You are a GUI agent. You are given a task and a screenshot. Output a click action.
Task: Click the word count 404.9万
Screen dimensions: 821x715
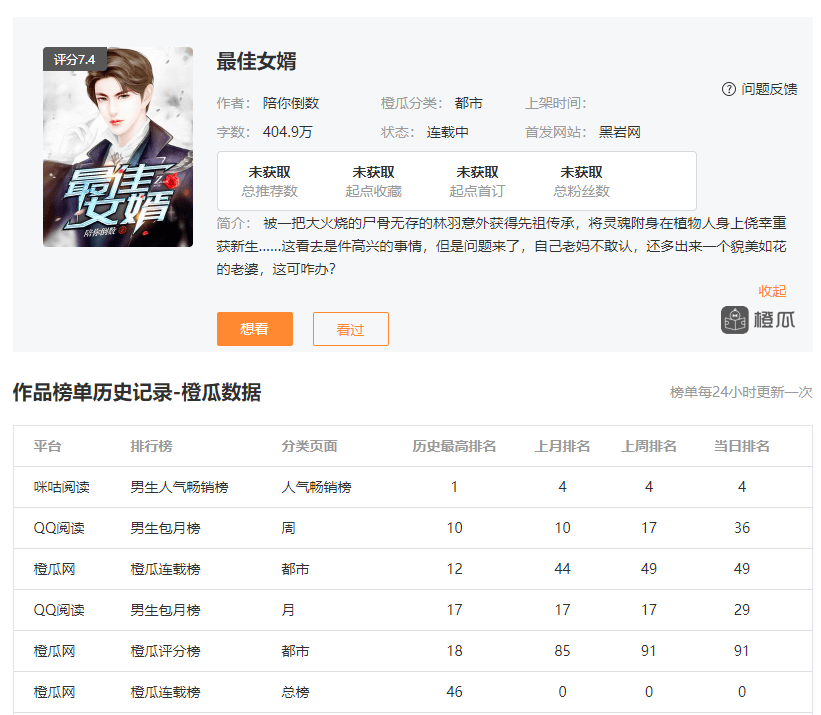(287, 132)
